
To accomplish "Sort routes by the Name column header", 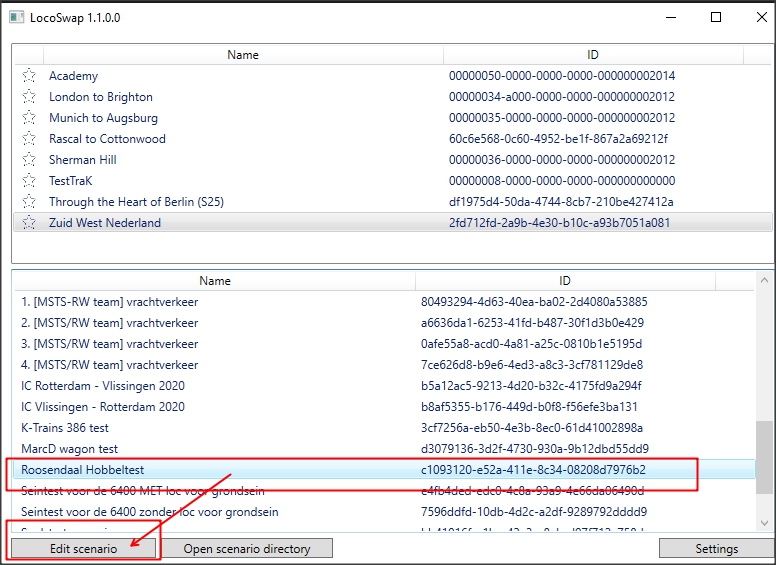I will [242, 55].
